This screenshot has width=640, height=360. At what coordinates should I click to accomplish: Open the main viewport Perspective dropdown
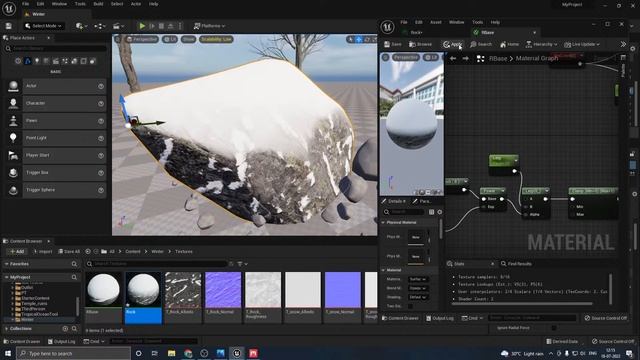click(x=142, y=39)
